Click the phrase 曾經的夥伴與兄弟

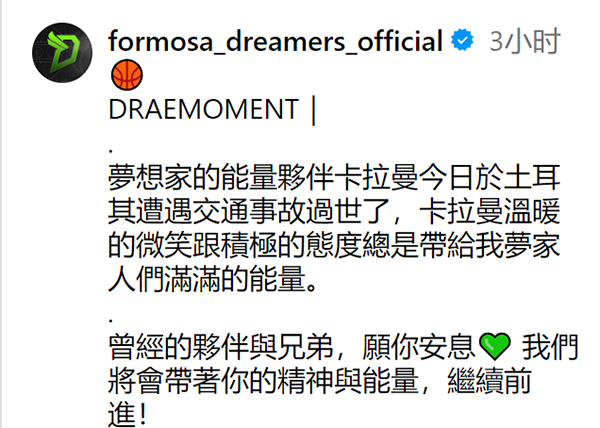[221, 347]
